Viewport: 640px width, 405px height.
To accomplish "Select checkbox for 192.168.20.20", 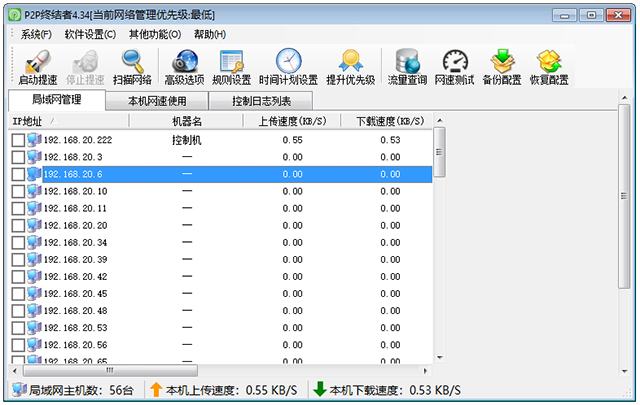I will [18, 226].
